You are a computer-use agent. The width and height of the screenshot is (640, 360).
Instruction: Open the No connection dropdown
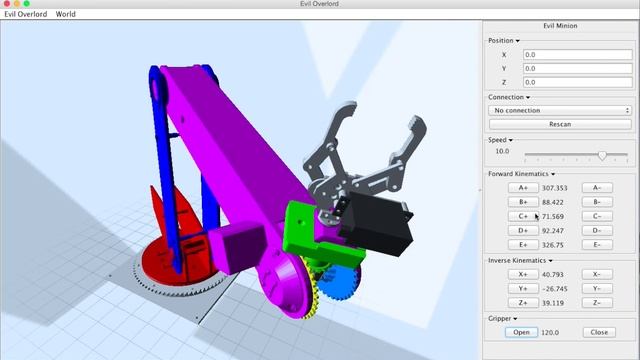560,110
